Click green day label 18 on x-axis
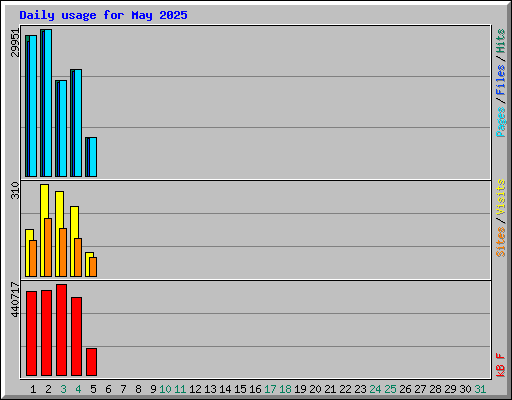Viewport: 512px width, 400px height. point(285,389)
